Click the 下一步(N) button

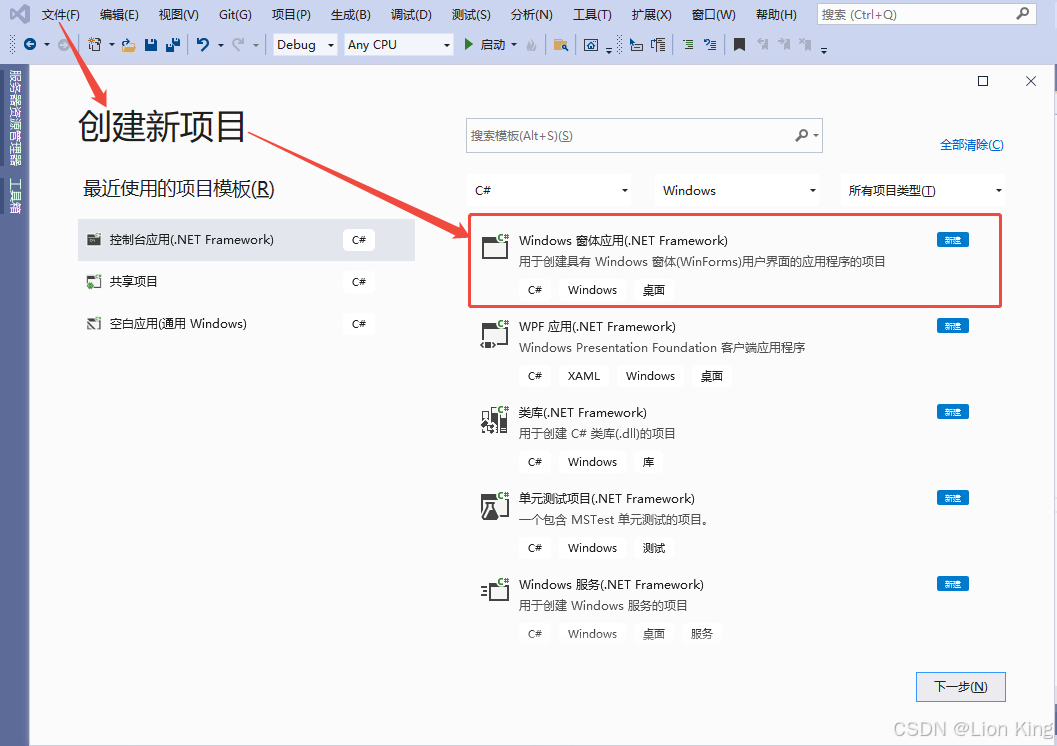[961, 687]
